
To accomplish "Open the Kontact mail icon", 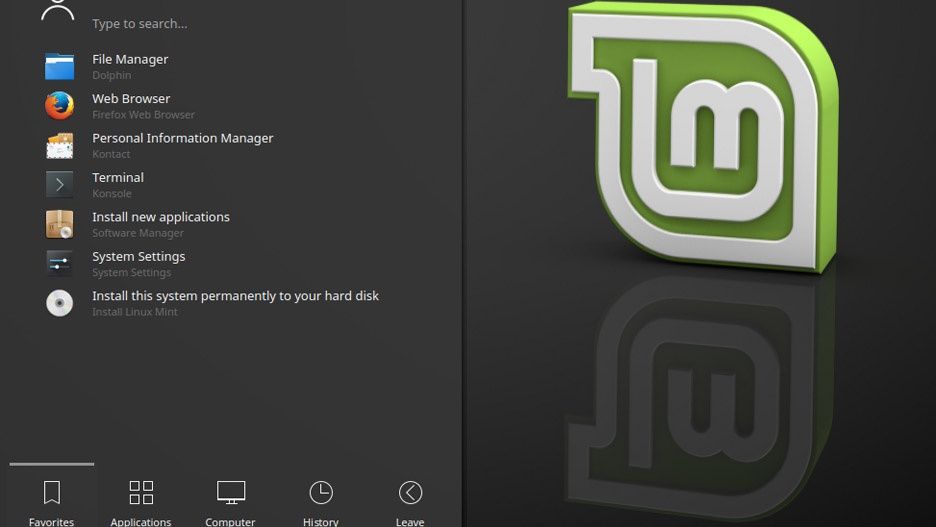I will pos(60,146).
